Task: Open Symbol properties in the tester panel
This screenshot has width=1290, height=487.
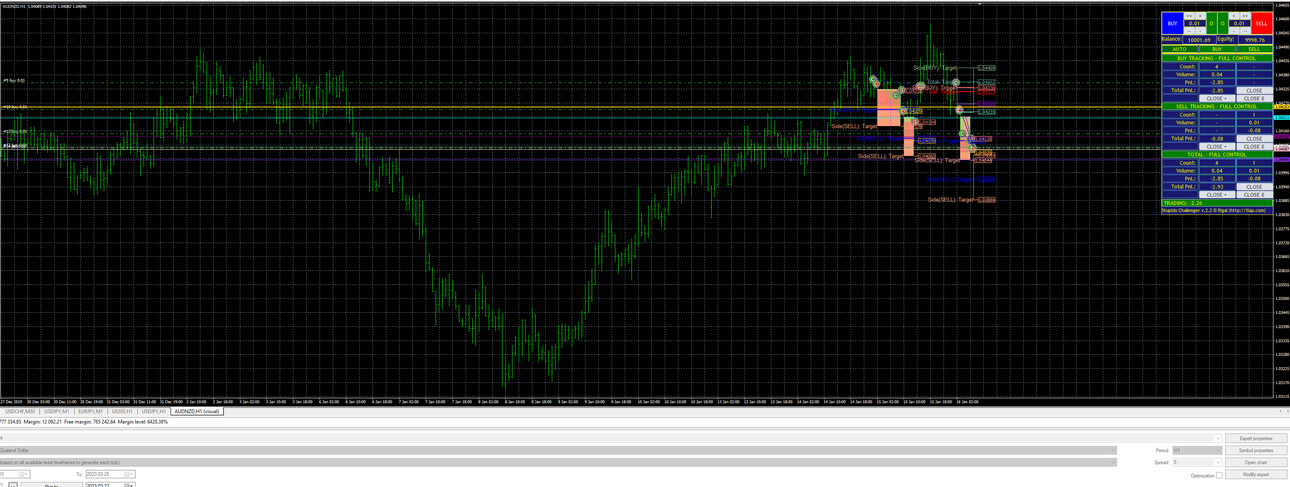Action: (1256, 451)
